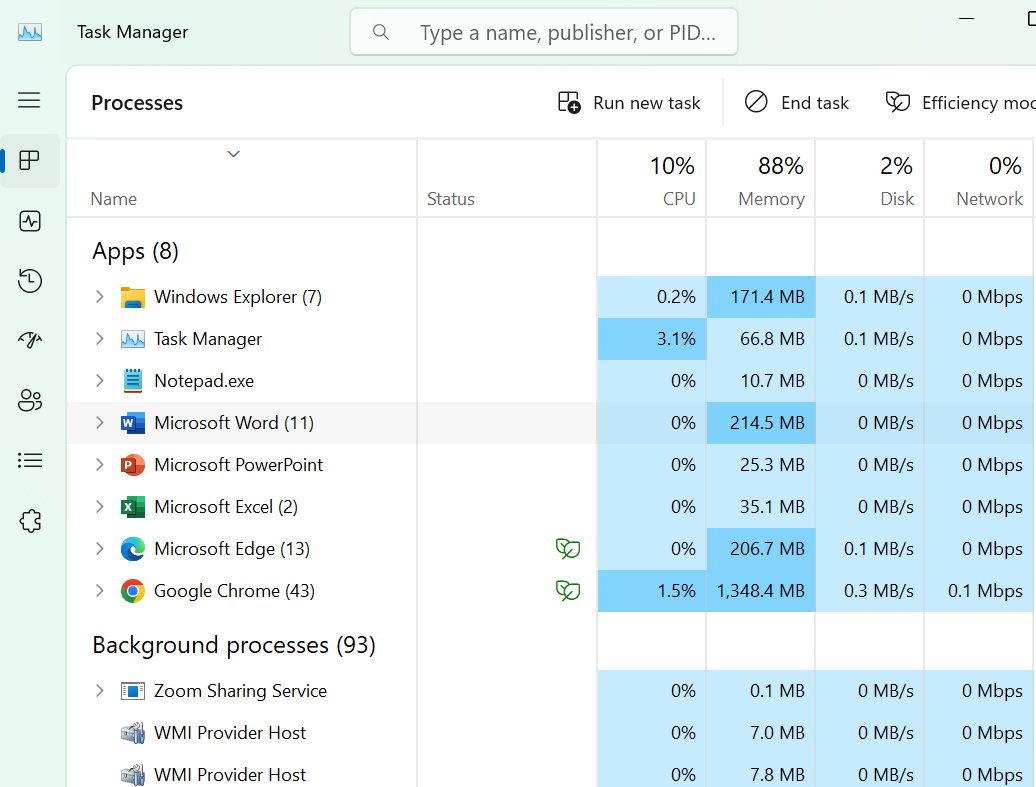Image resolution: width=1036 pixels, height=787 pixels.
Task: Open the Details sidebar tab
Action: 30,461
